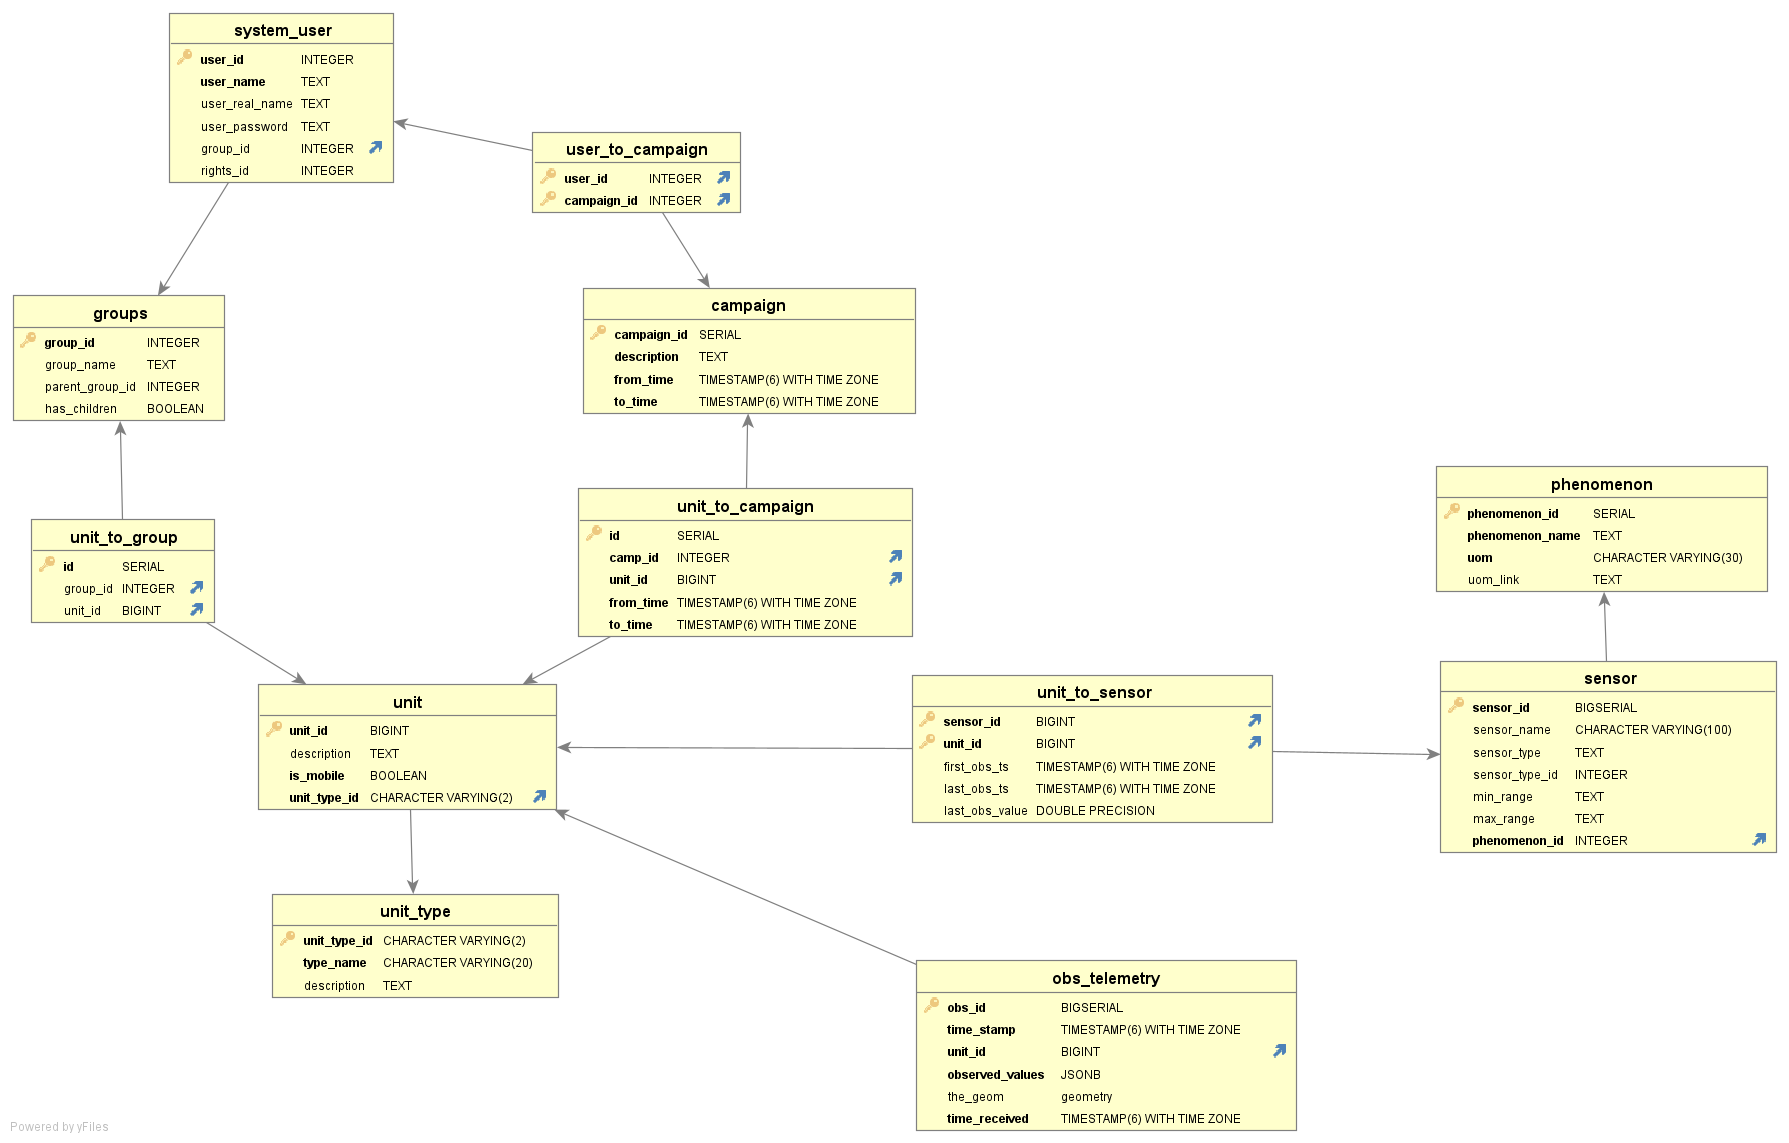Click foreign key arrow on unit_to_campaign camp_id row
The height and width of the screenshot is (1143, 1789).
click(x=896, y=557)
